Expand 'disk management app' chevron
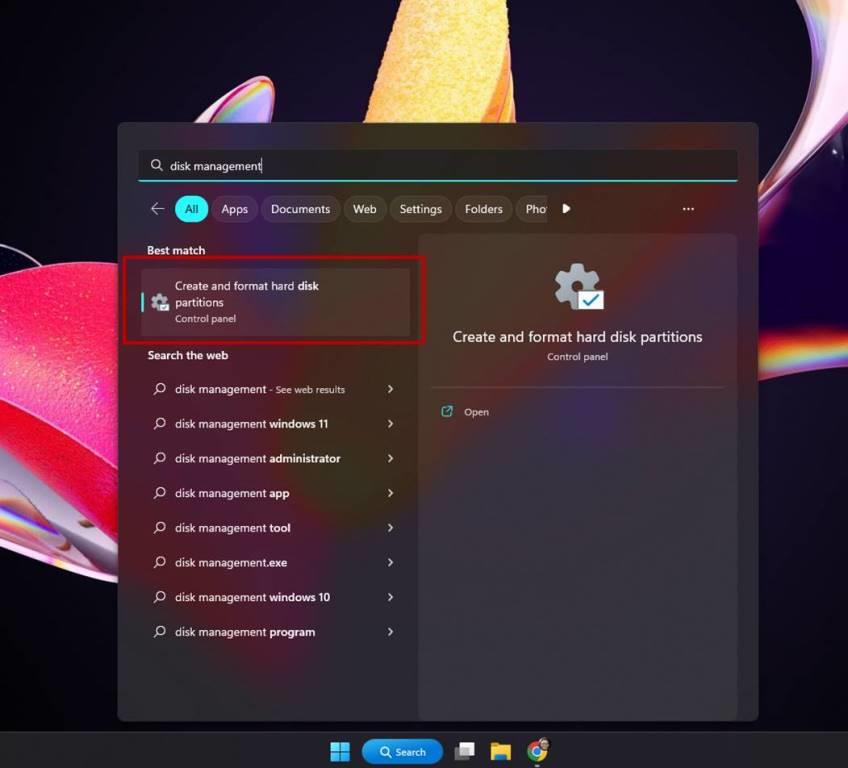This screenshot has height=768, width=848. [390, 493]
